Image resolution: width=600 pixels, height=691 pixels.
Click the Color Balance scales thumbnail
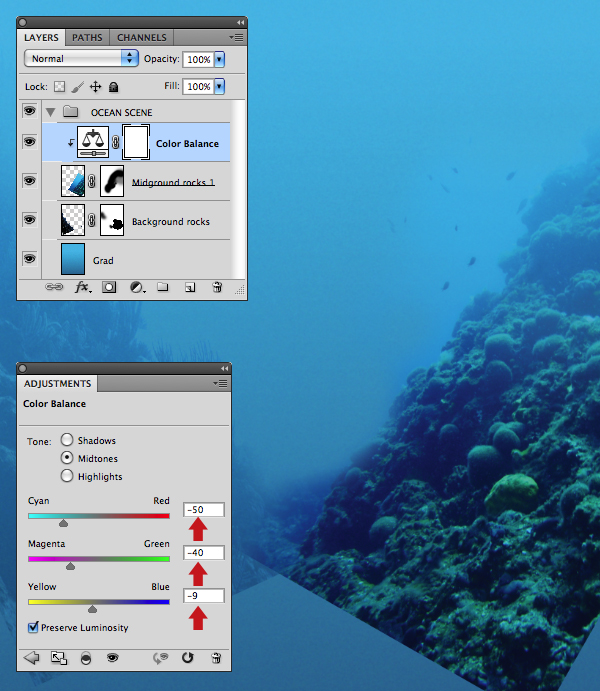[93, 142]
